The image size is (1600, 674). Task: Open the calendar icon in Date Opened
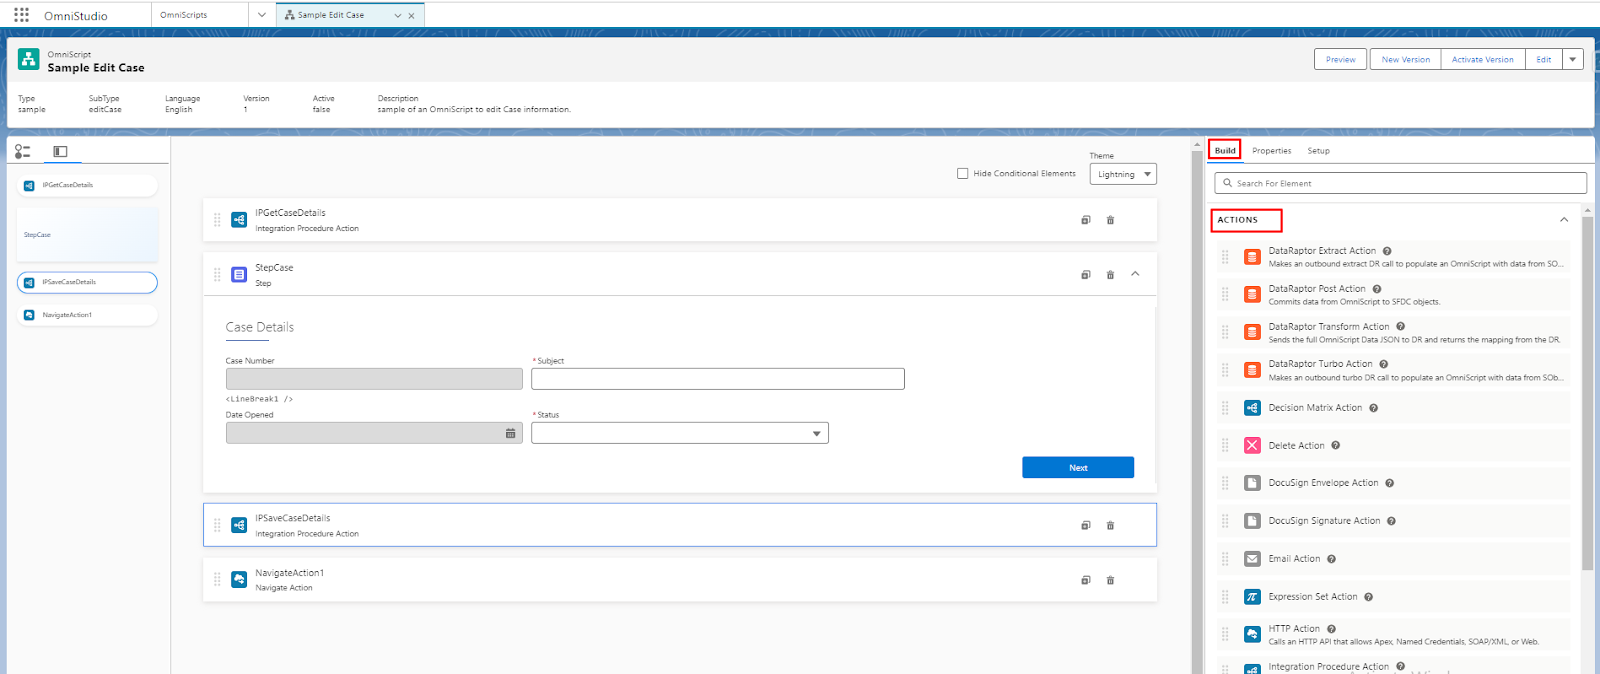pyautogui.click(x=510, y=433)
